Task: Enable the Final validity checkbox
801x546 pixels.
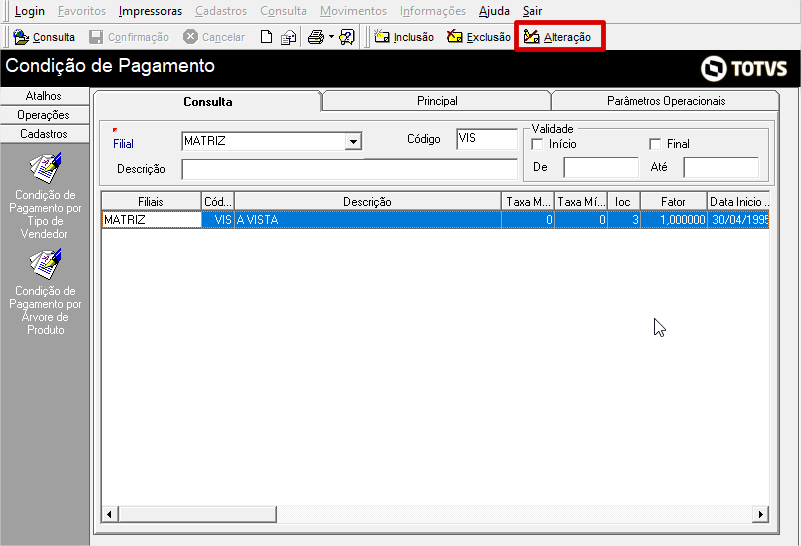Action: tap(655, 144)
